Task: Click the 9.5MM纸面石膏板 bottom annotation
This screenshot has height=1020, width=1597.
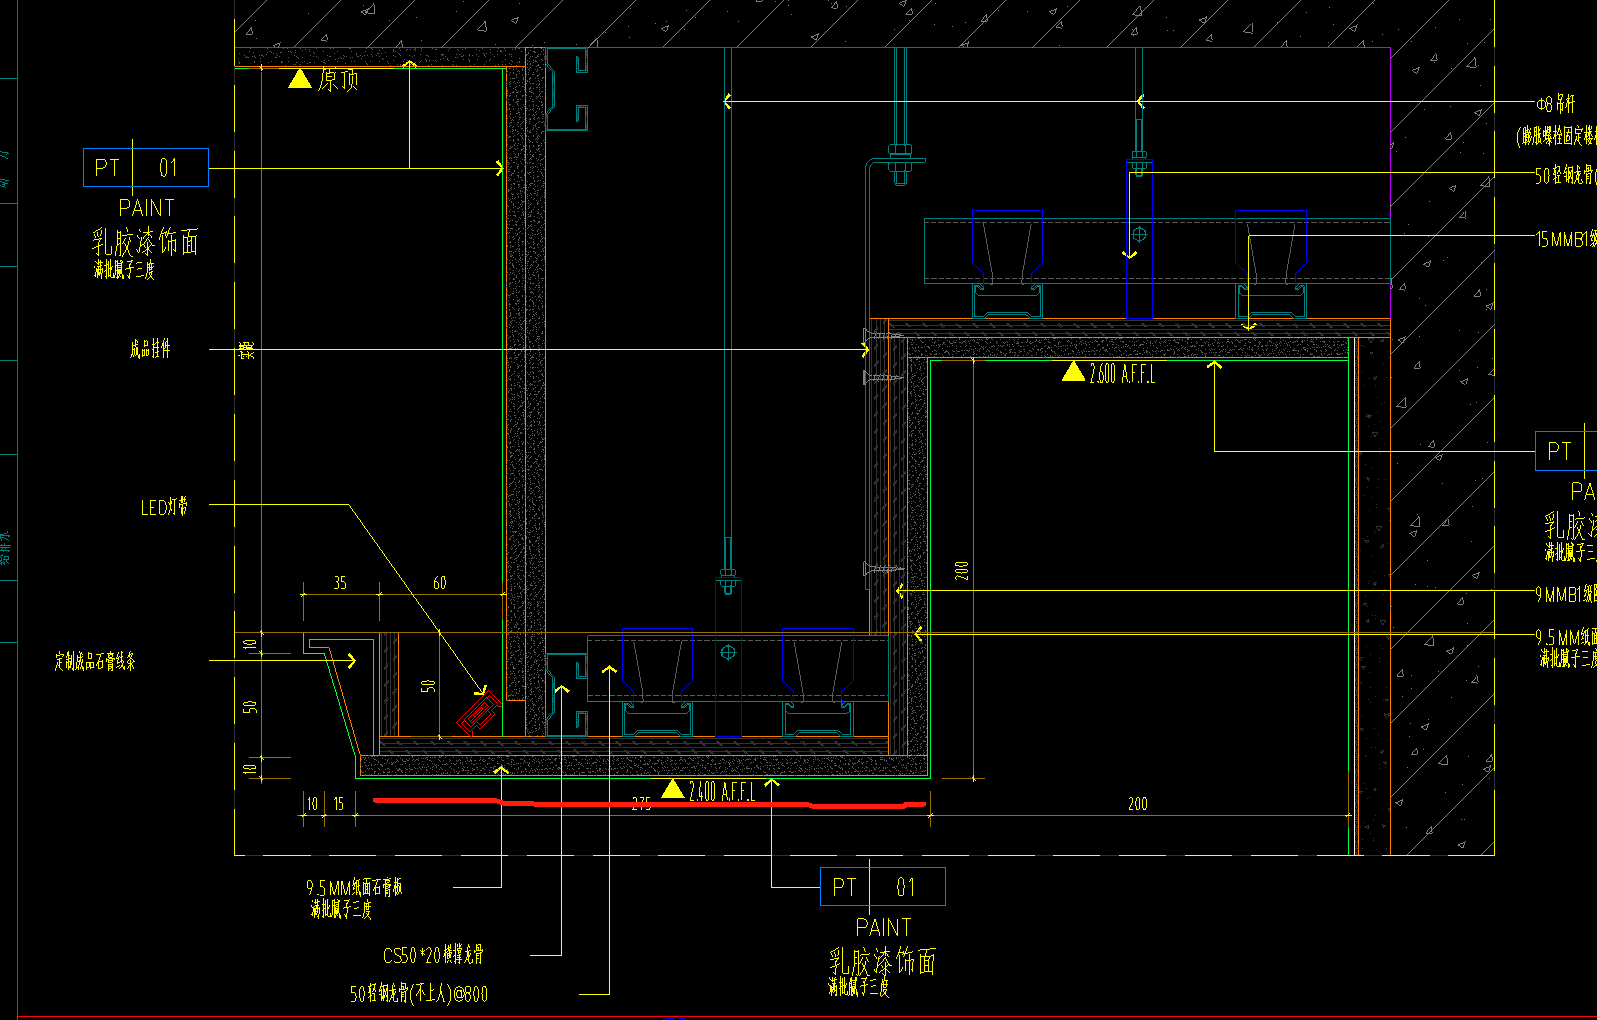Action: 354,887
